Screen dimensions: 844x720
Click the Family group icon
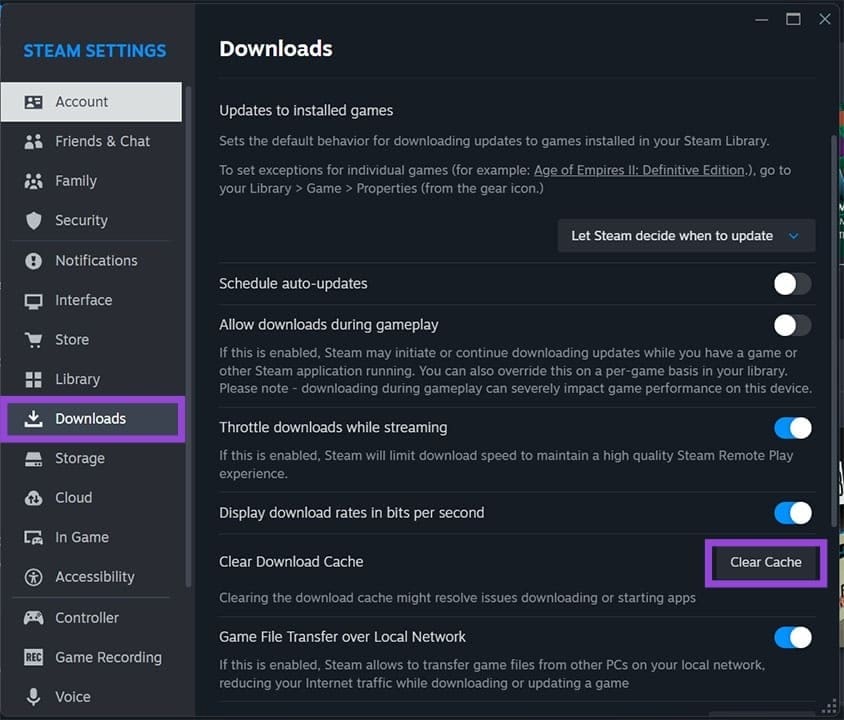(33, 181)
